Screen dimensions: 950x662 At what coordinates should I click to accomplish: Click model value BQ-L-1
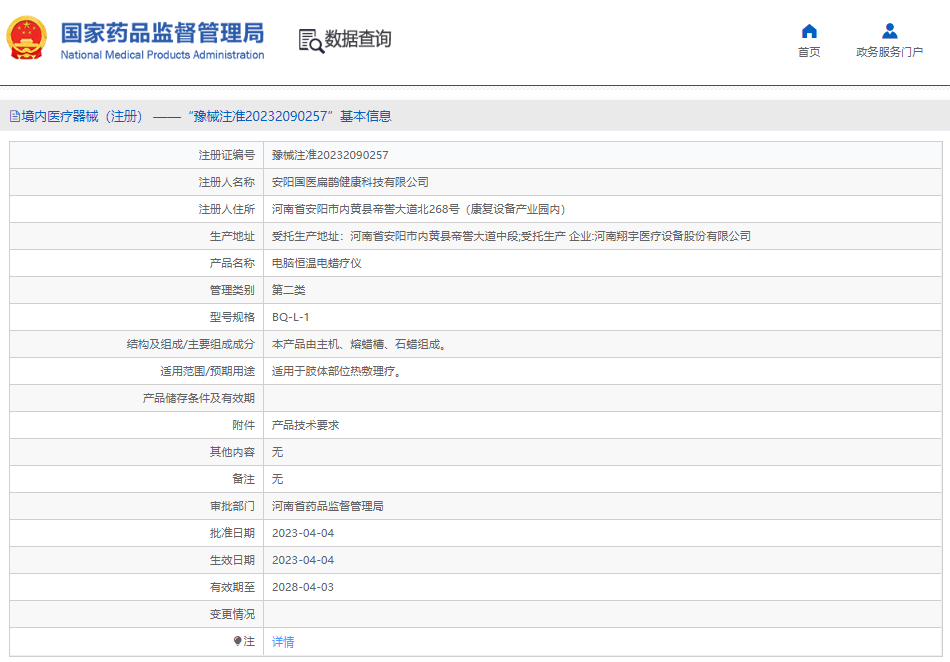tap(291, 317)
